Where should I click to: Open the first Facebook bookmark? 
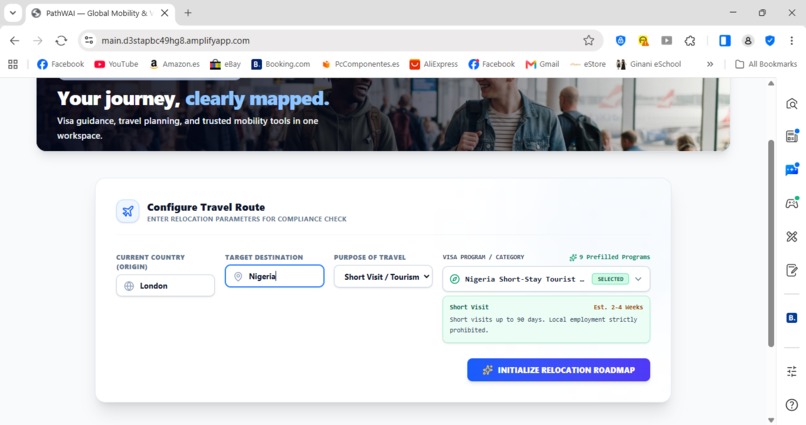(x=61, y=64)
